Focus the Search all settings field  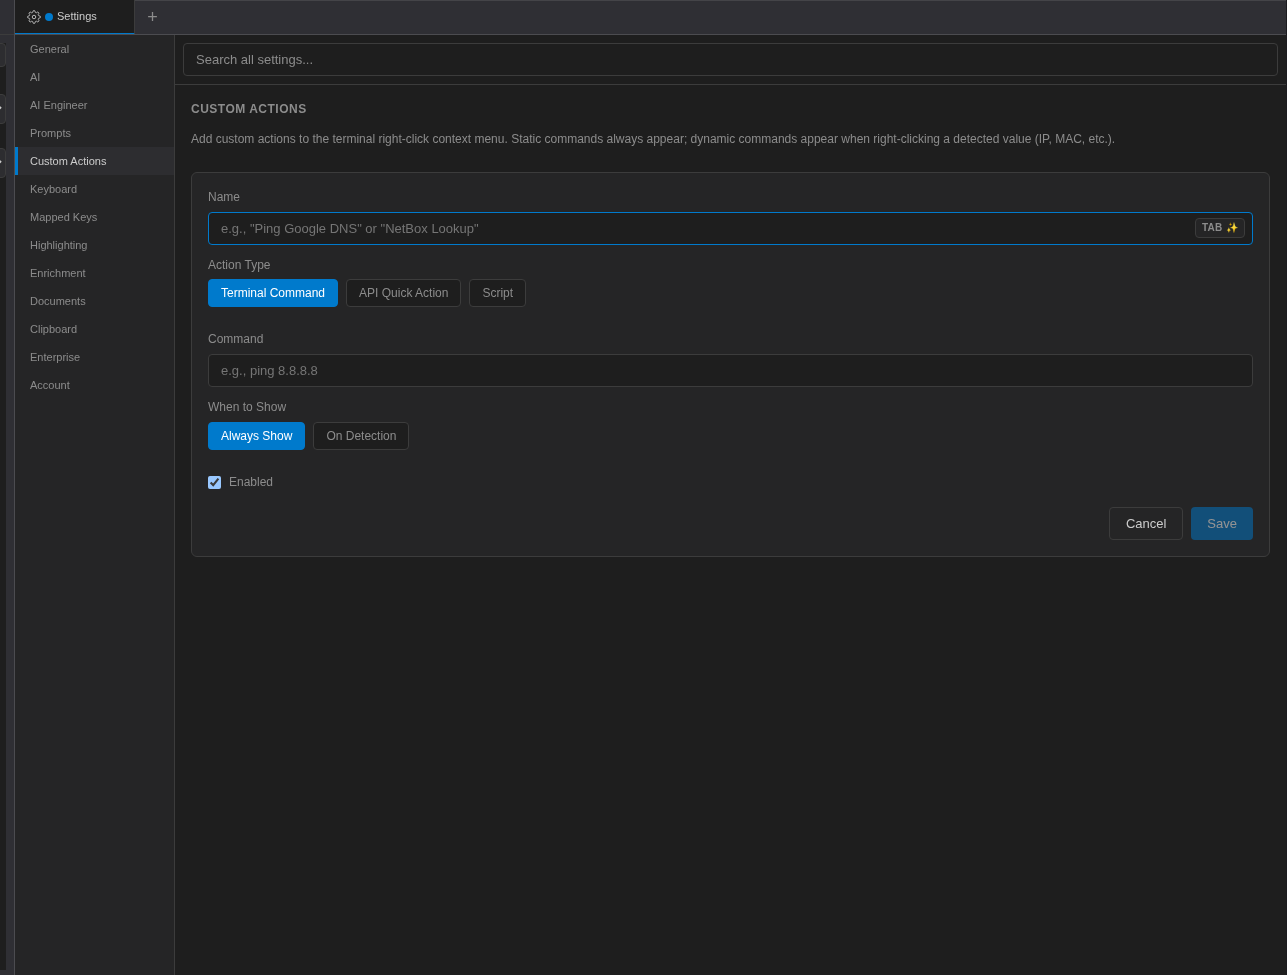(730, 59)
